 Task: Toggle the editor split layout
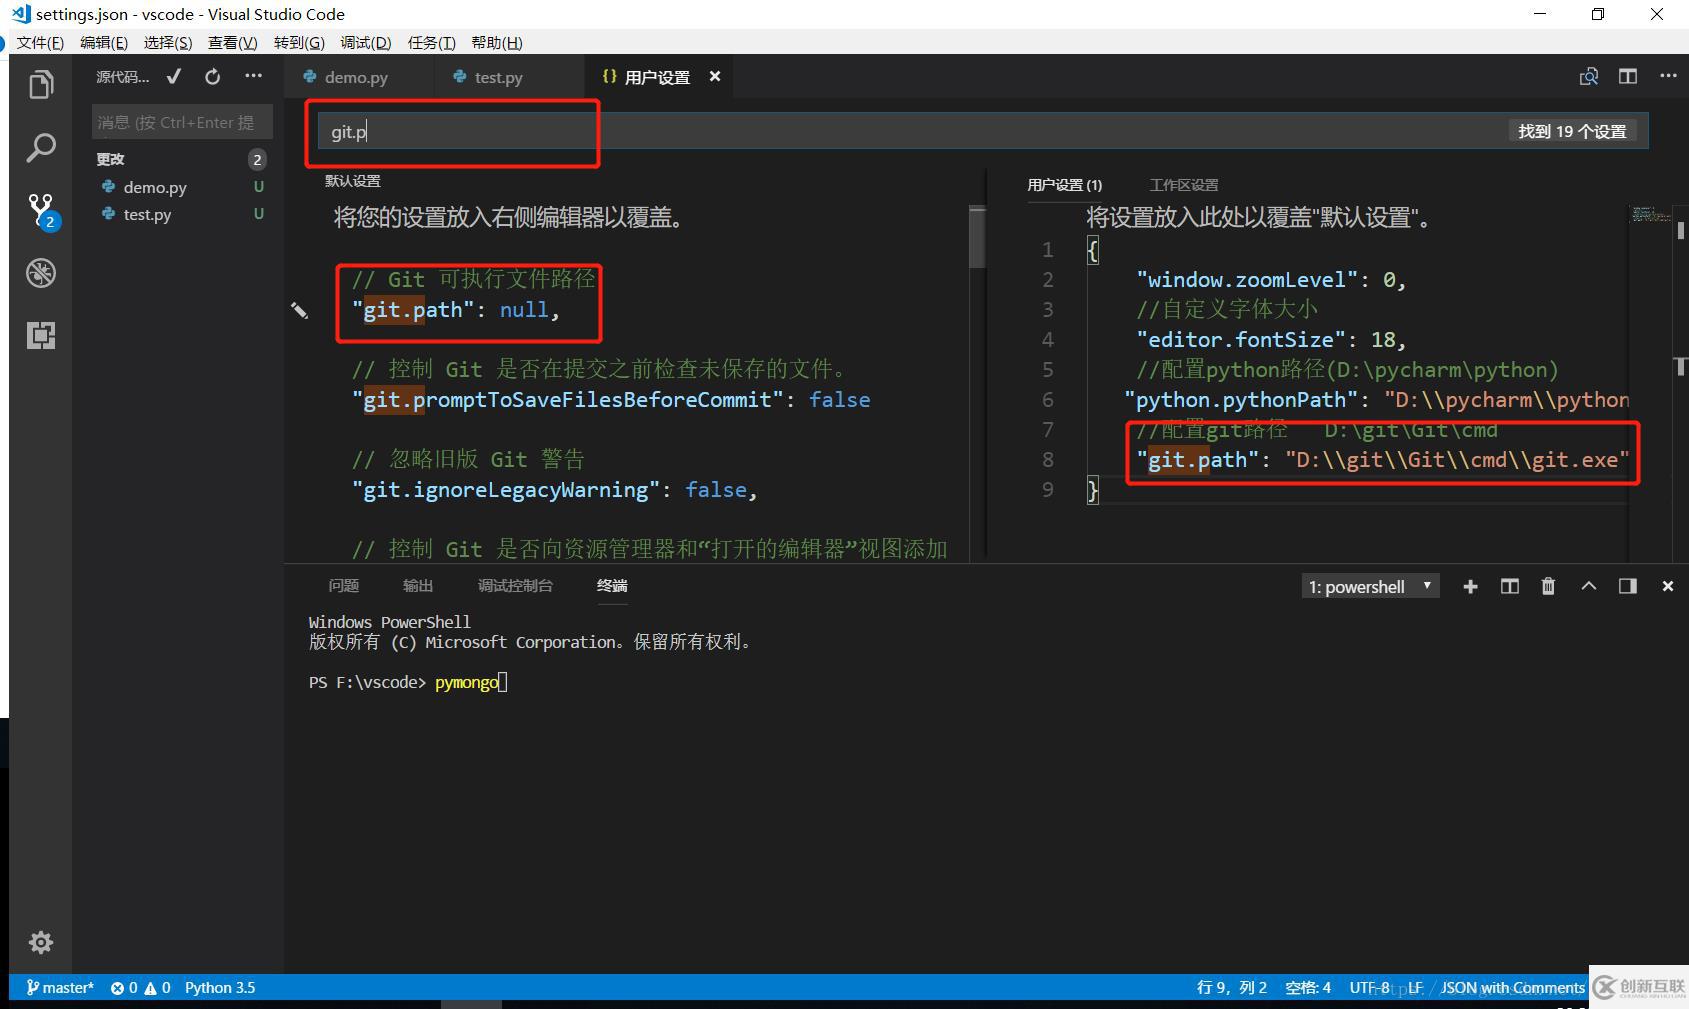[1628, 75]
